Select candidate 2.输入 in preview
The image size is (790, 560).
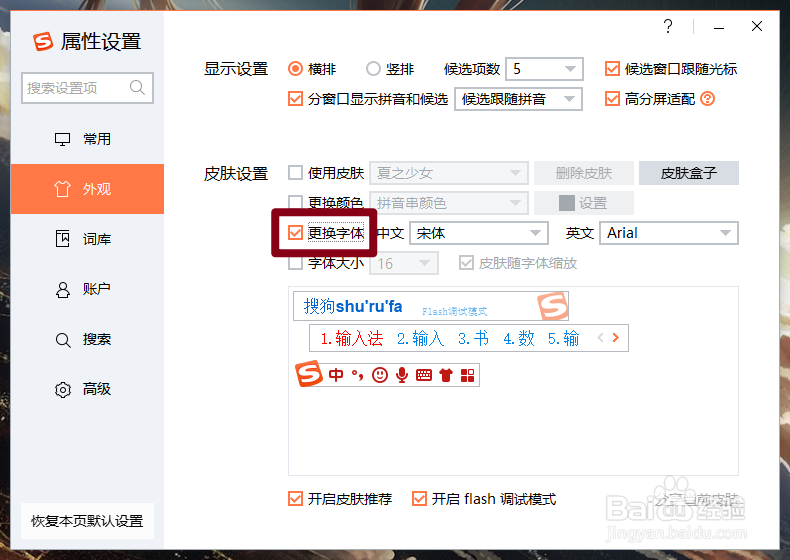[x=420, y=338]
